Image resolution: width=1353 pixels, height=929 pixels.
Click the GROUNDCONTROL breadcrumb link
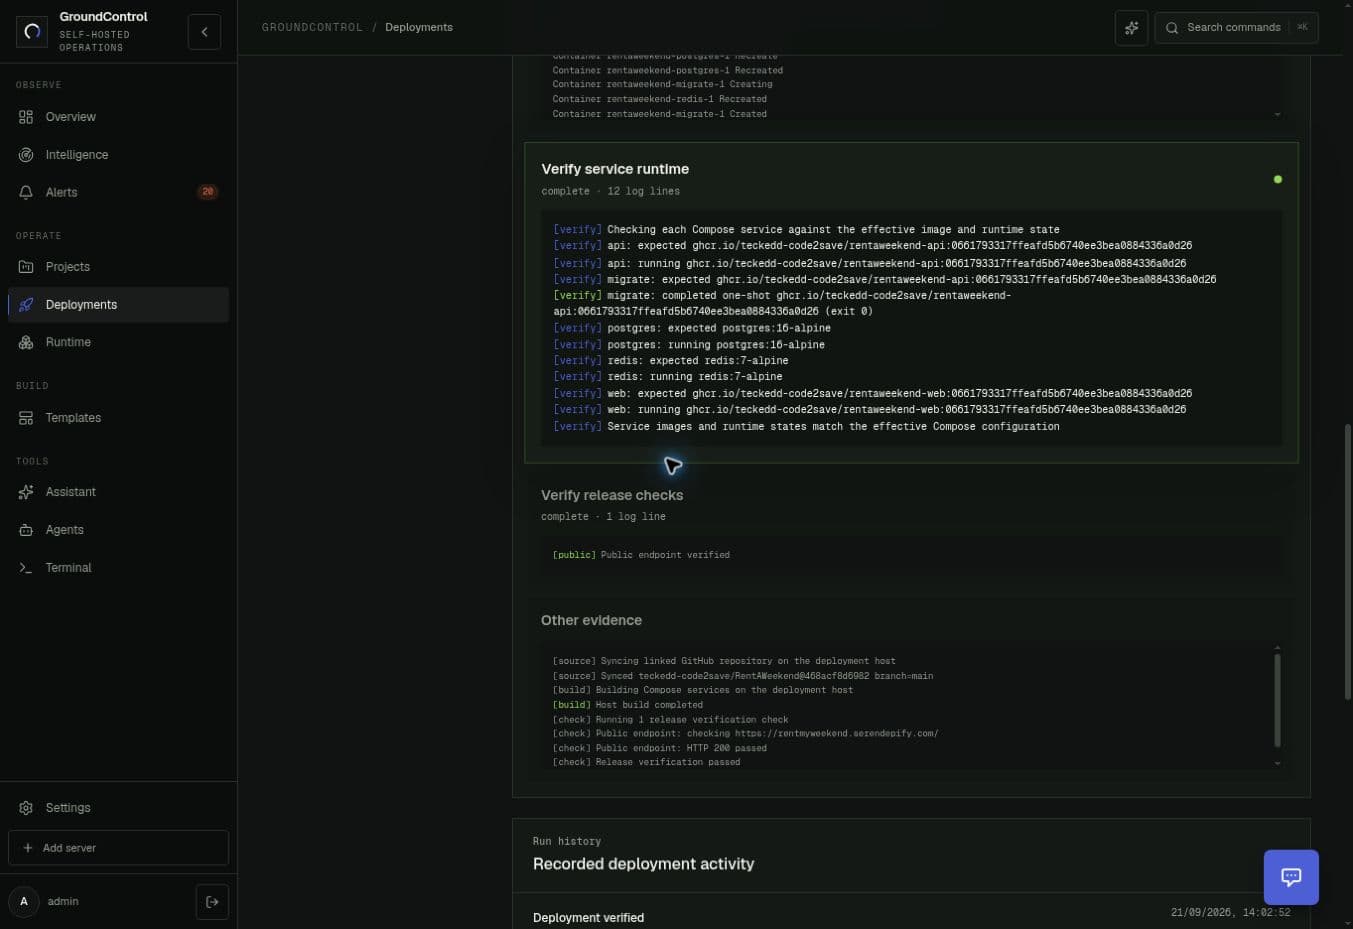pos(312,28)
